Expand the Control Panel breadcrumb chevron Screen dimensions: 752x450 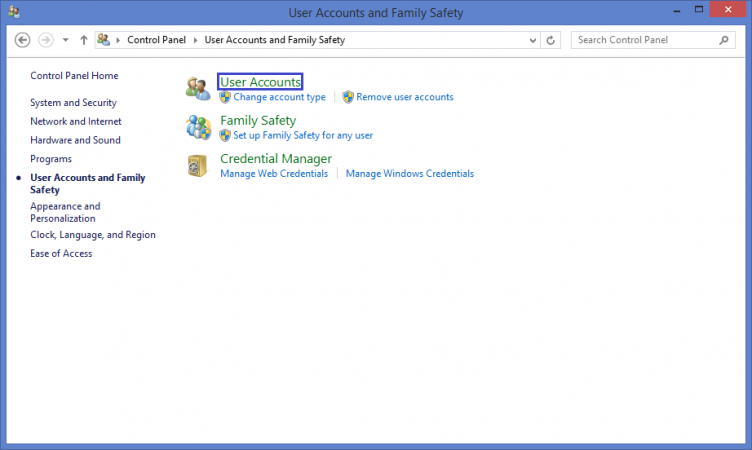tap(195, 40)
